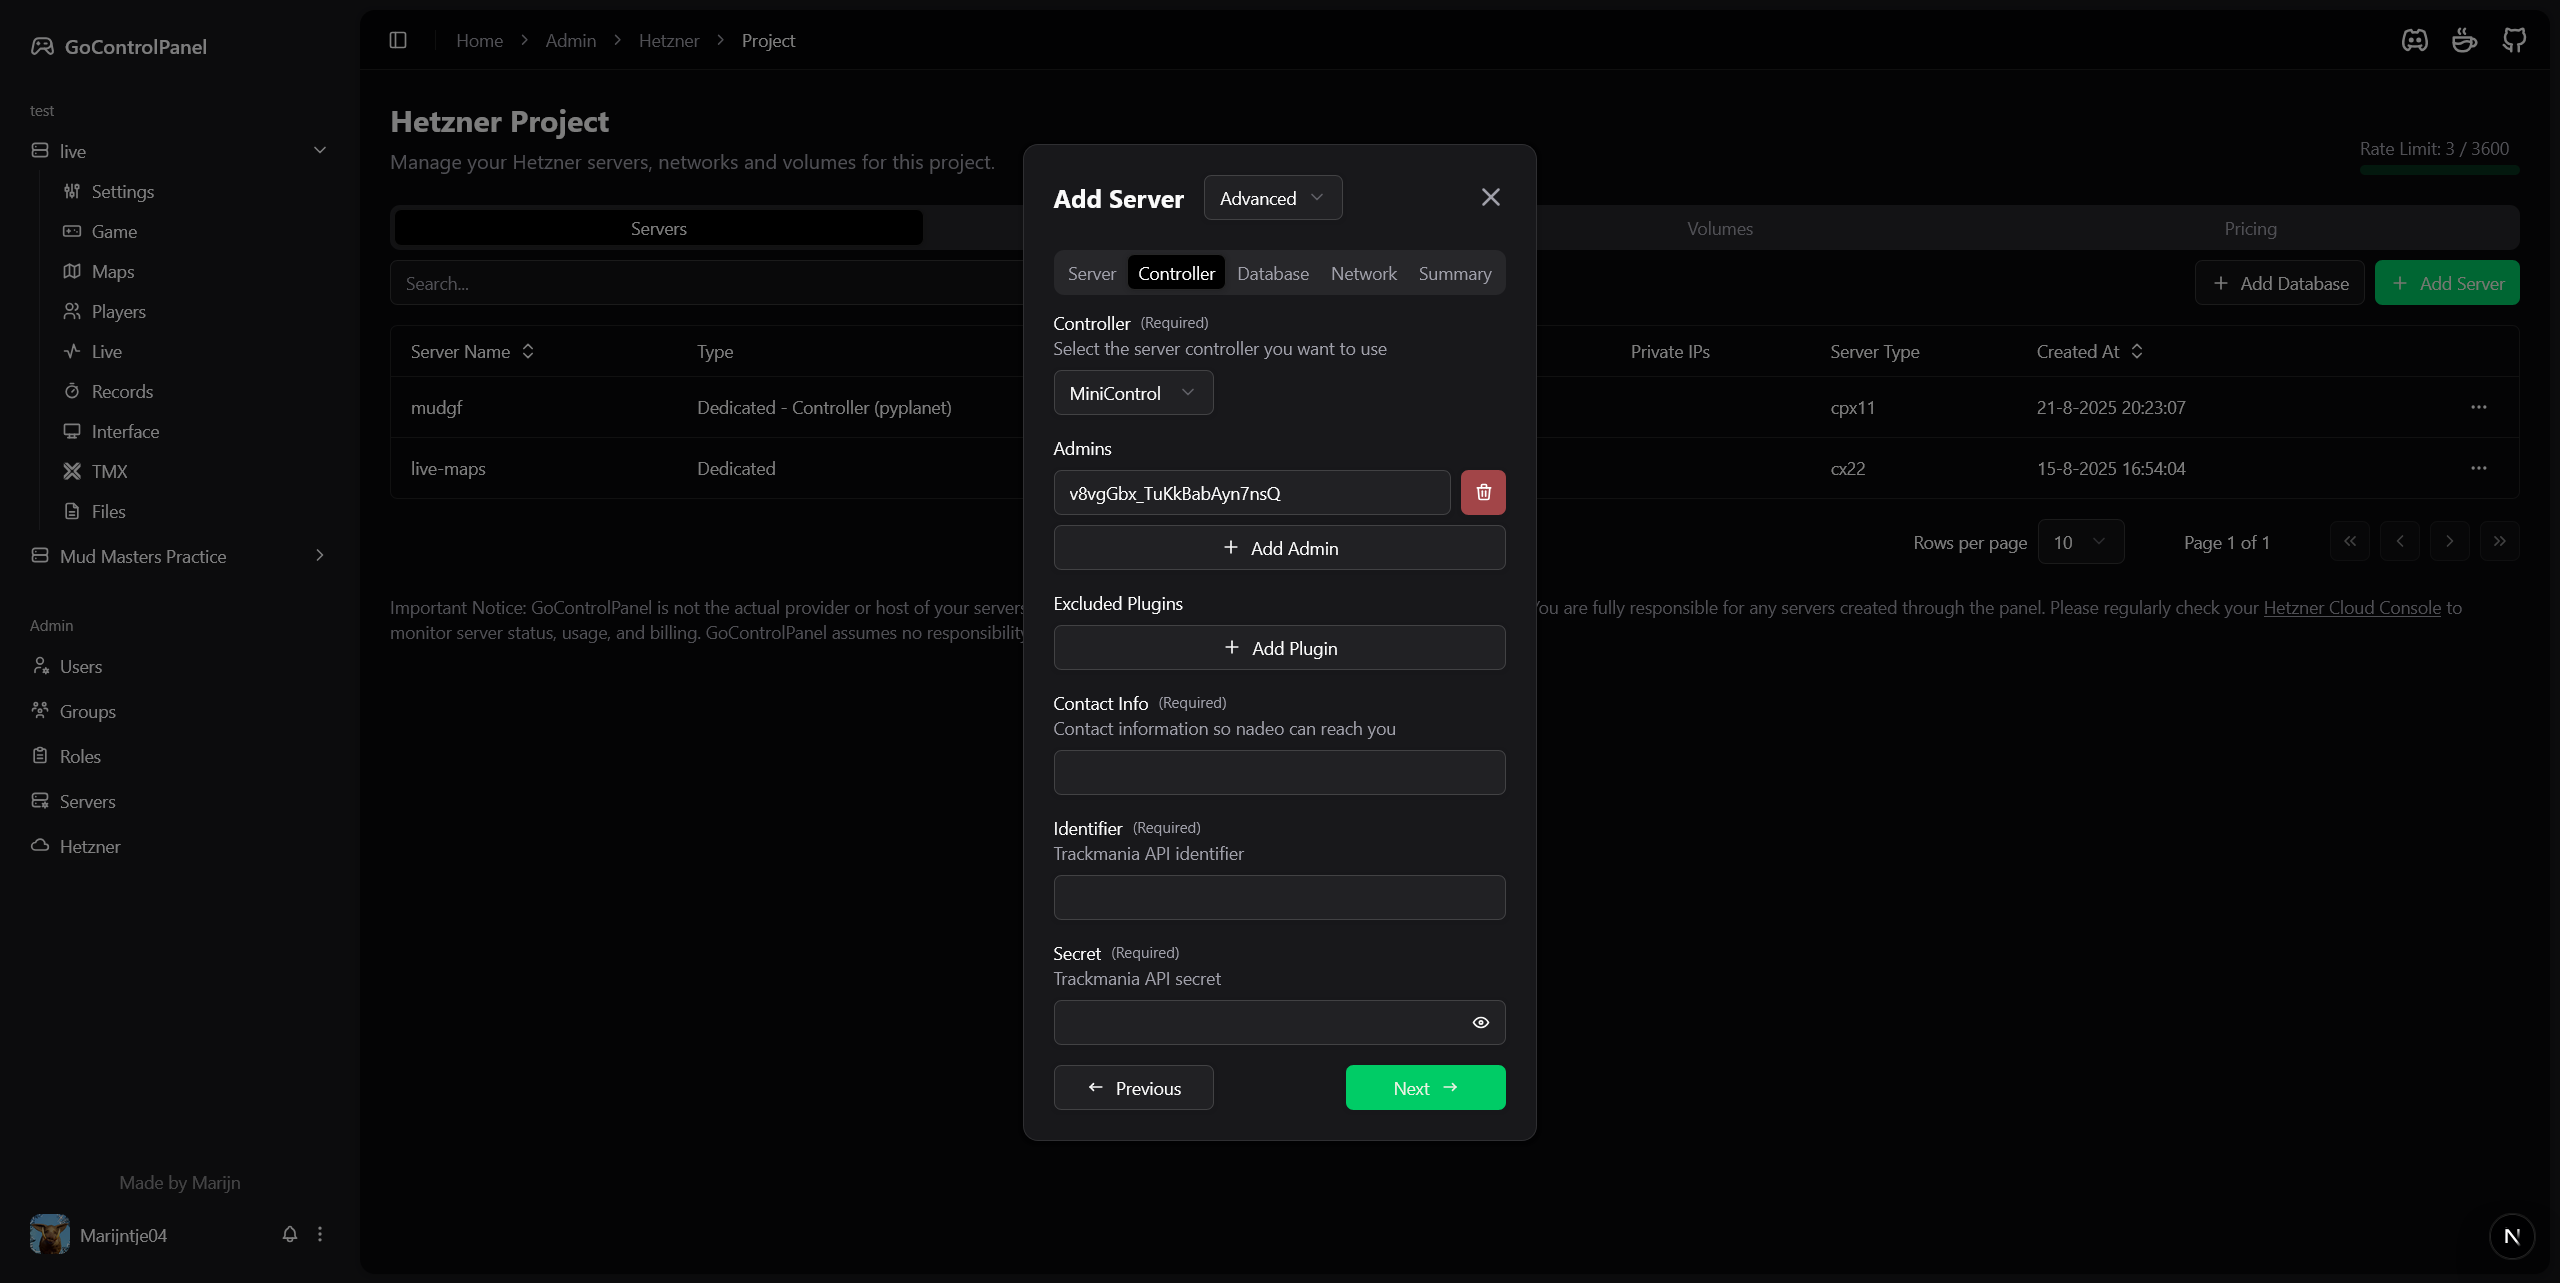Open the Discord icon link

click(2414, 40)
